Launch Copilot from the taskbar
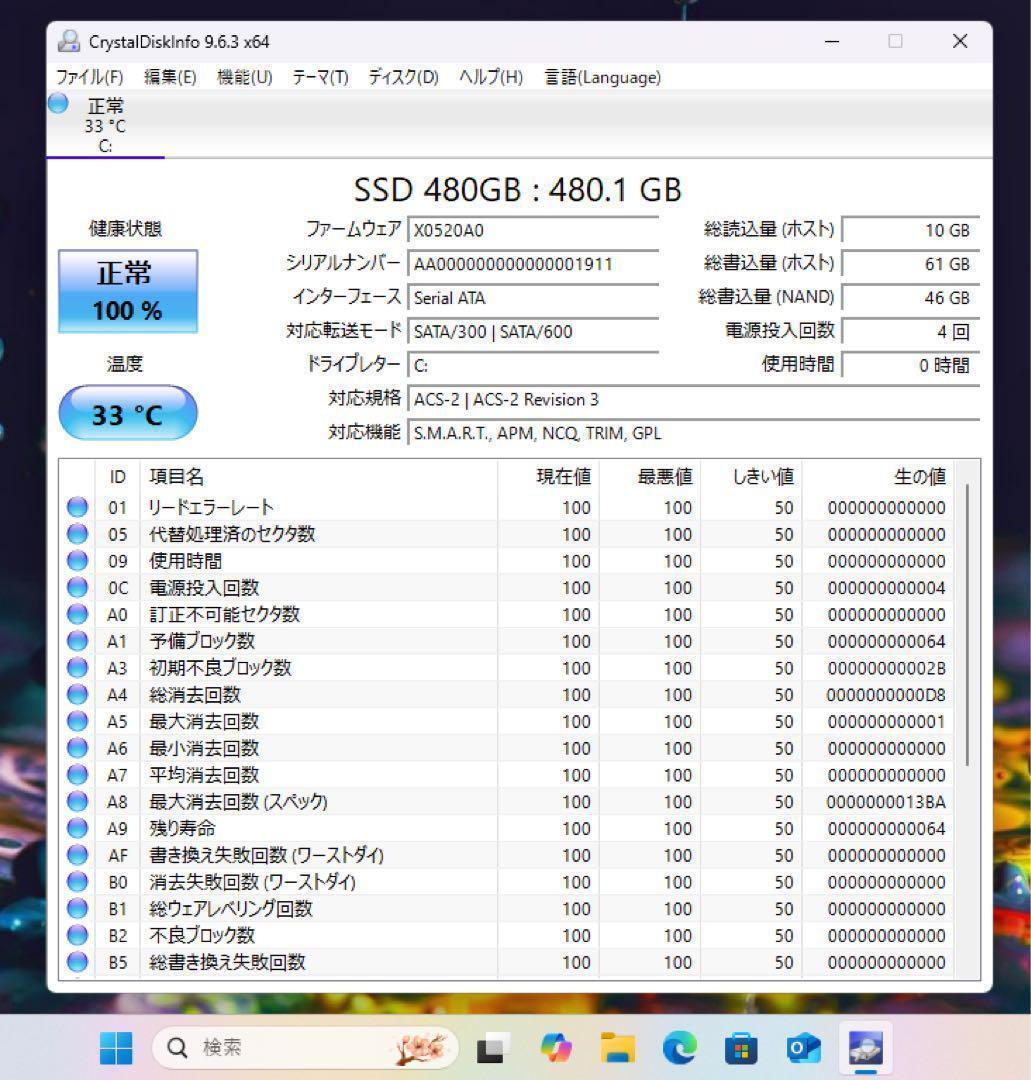The height and width of the screenshot is (1080, 1031). pyautogui.click(x=556, y=1048)
